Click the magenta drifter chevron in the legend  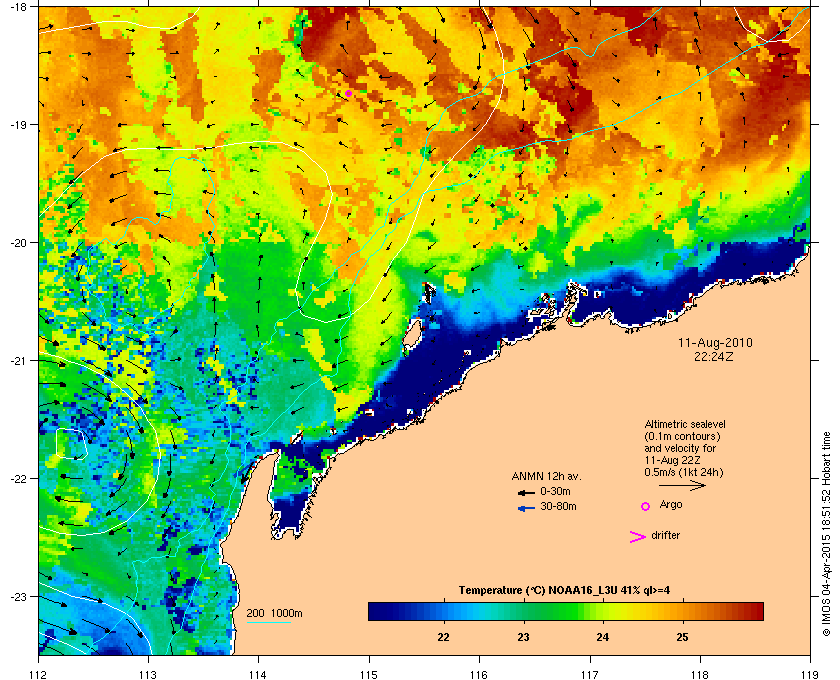click(x=638, y=537)
